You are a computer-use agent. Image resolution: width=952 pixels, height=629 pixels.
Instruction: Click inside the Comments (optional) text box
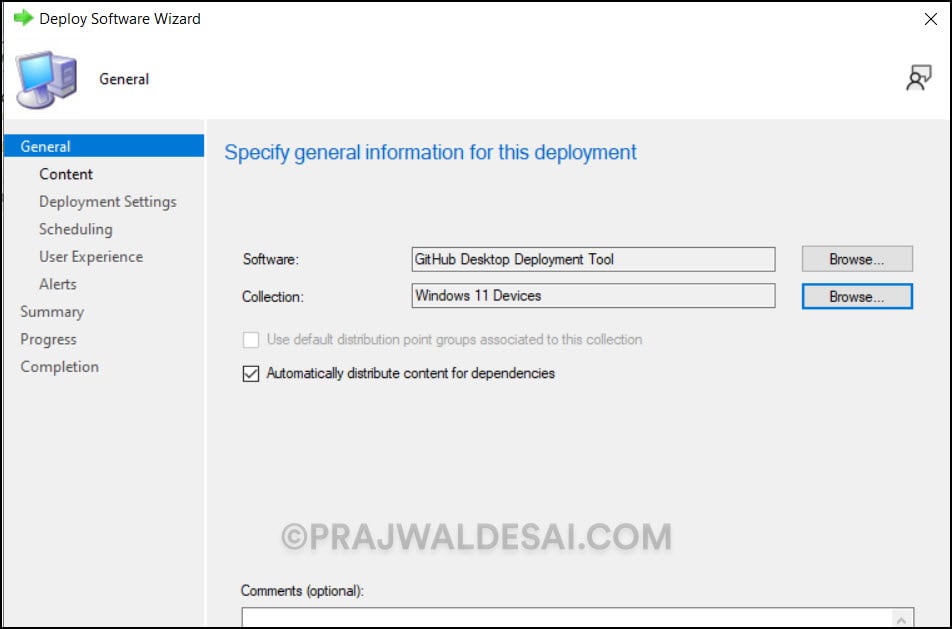pyautogui.click(x=568, y=617)
